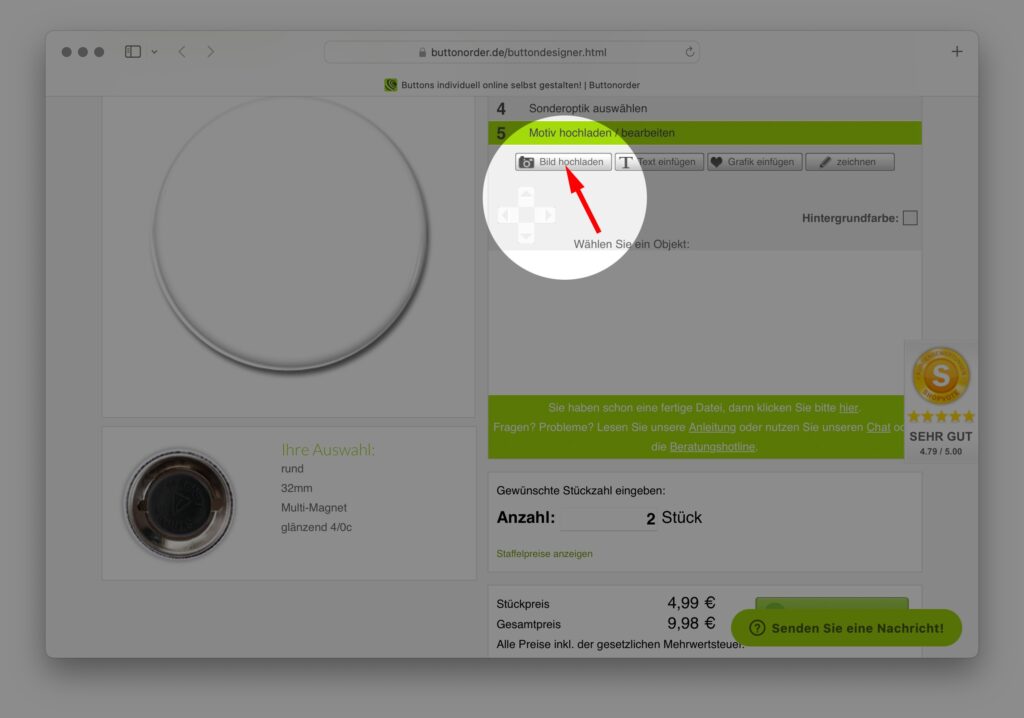Click the Anzahl quantity input field
Image resolution: width=1024 pixels, height=718 pixels.
pyautogui.click(x=608, y=519)
